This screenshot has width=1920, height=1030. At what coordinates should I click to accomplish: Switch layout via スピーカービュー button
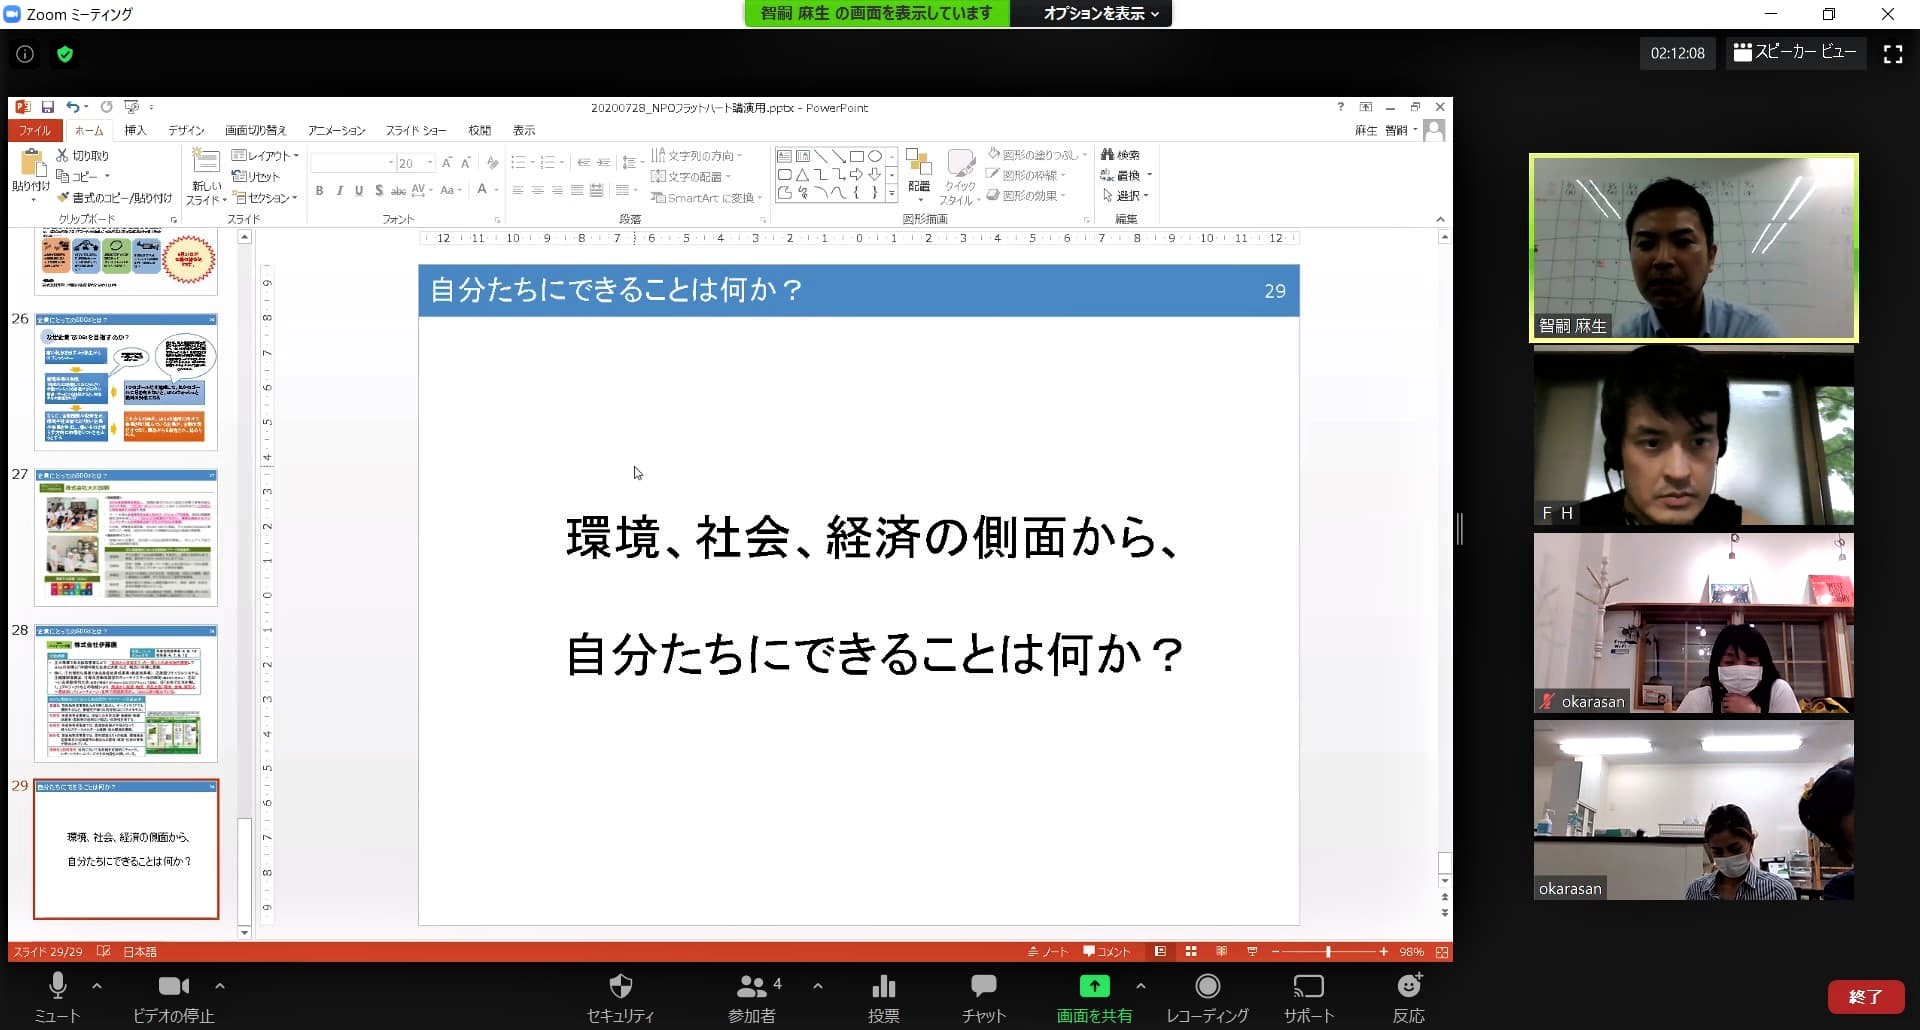coord(1794,52)
